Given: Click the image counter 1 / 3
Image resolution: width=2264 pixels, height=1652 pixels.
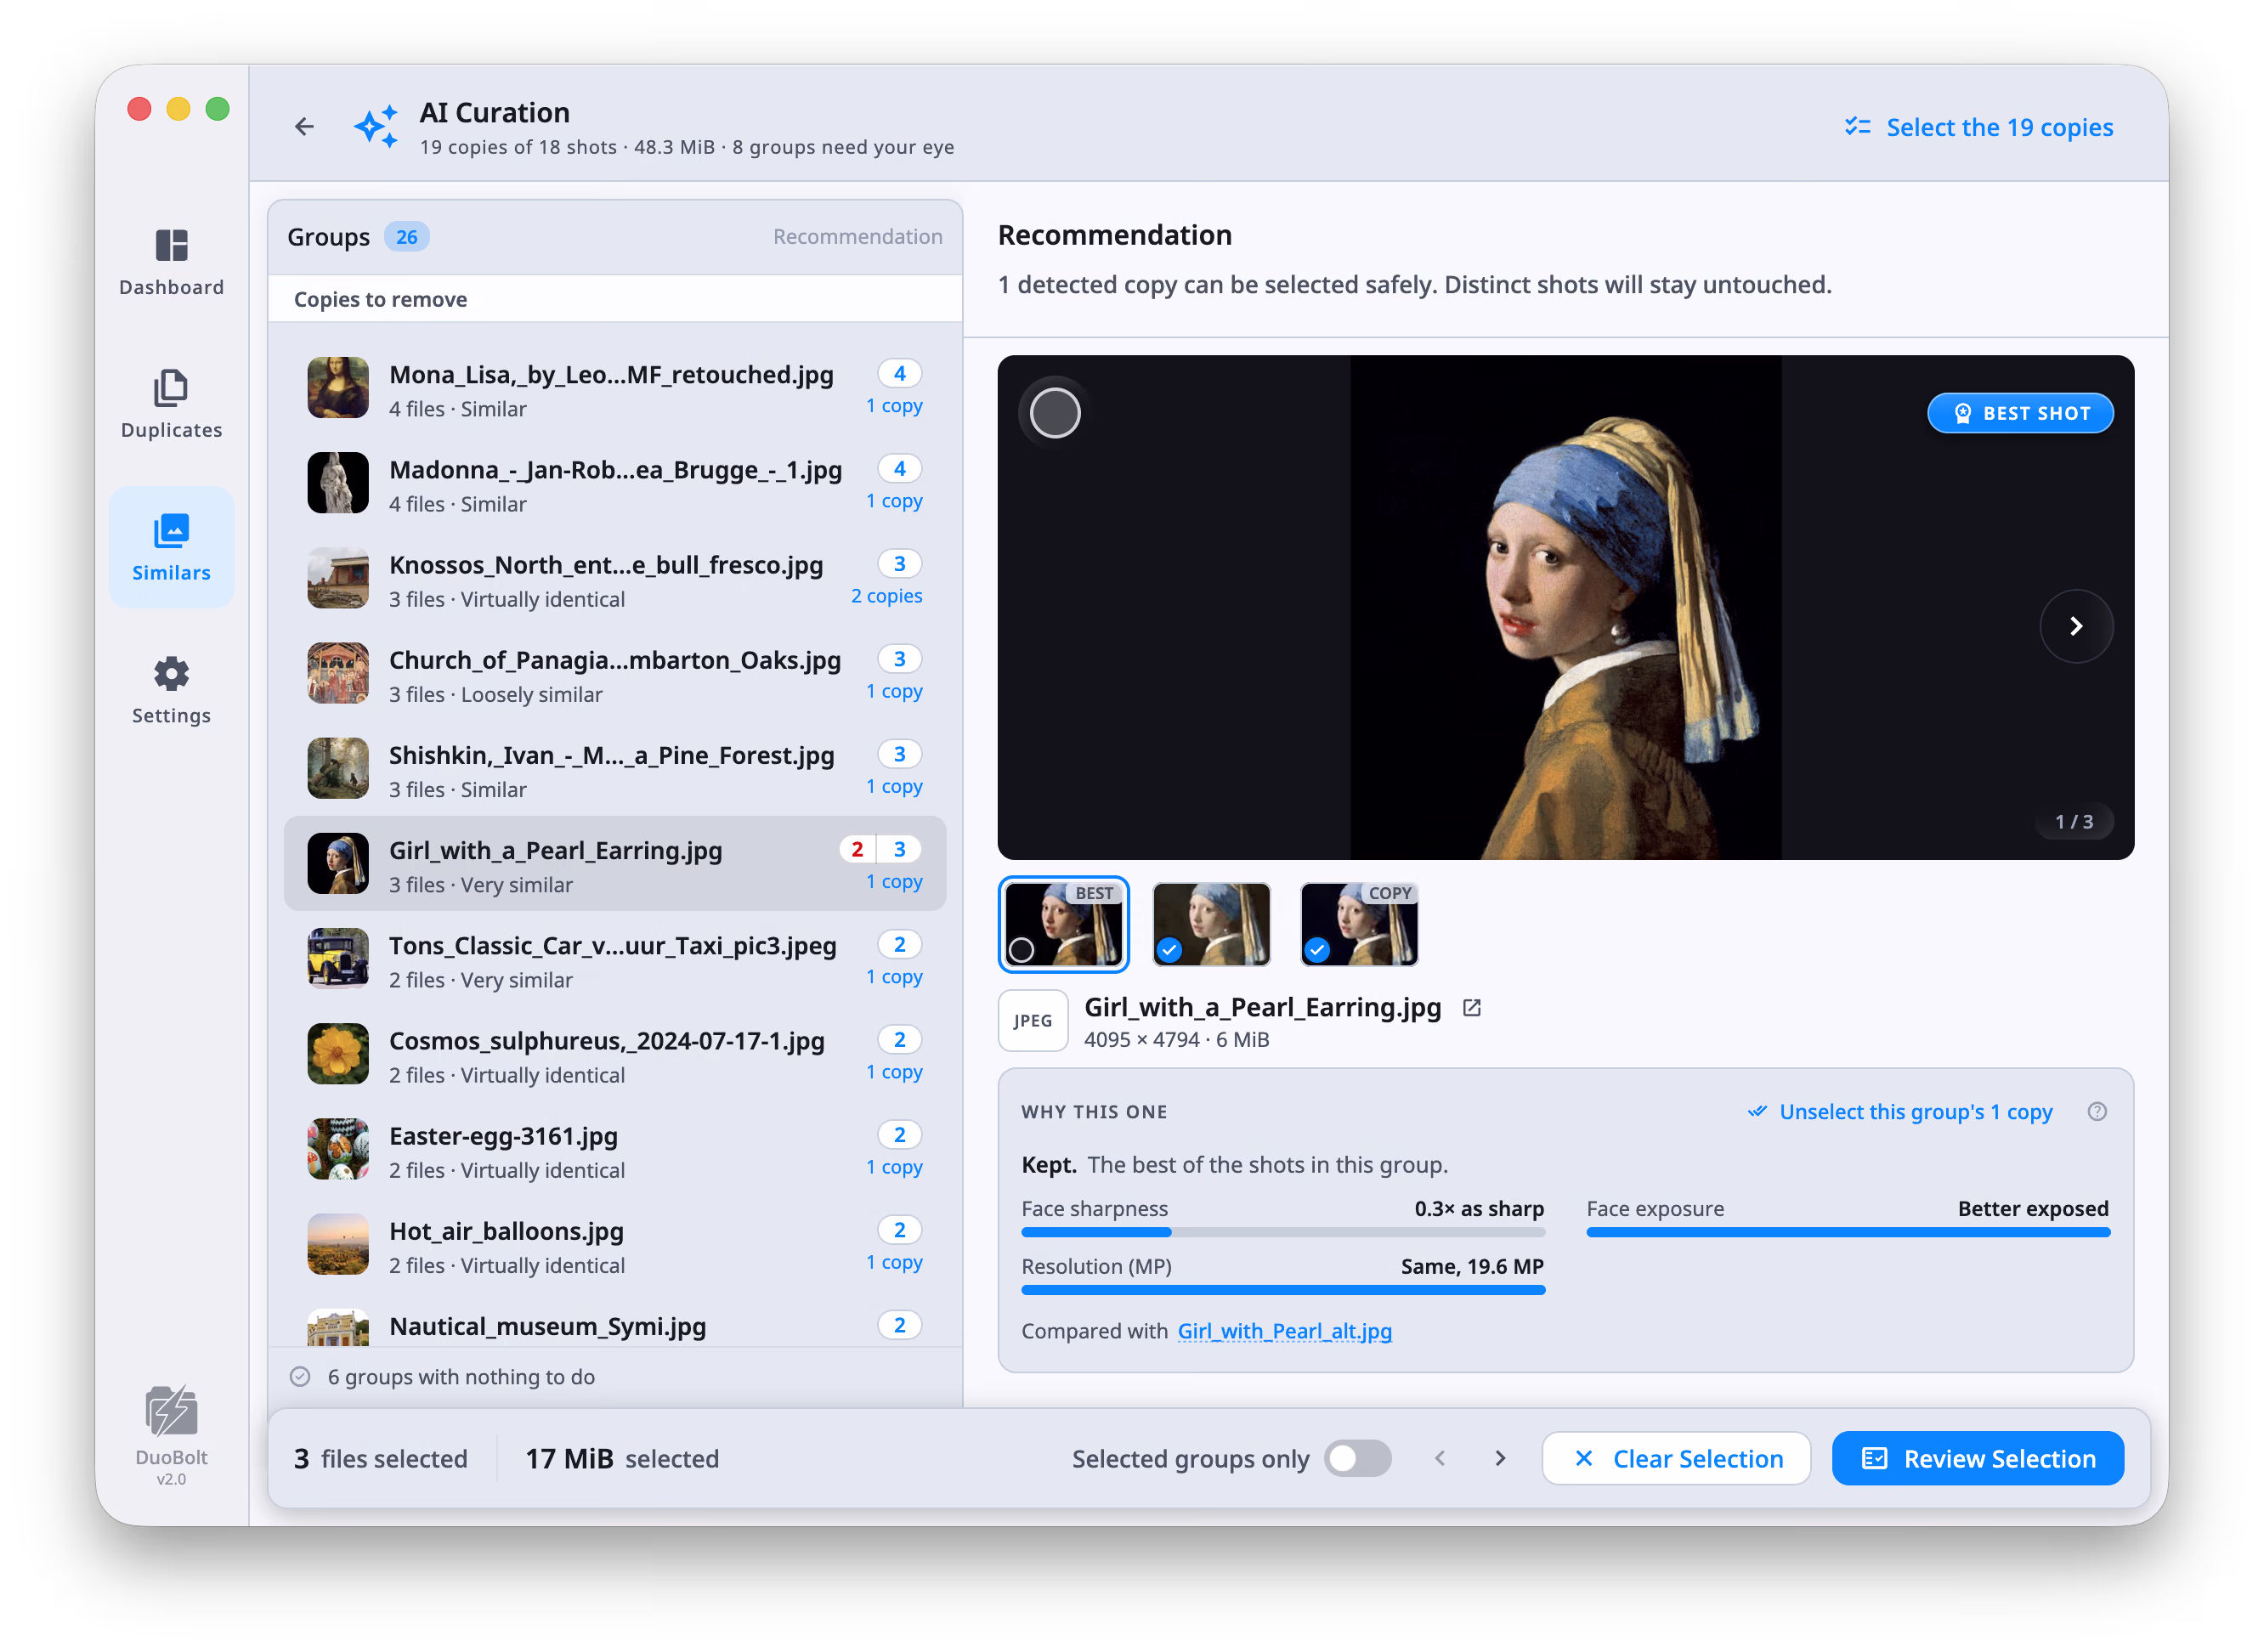Looking at the screenshot, I should pos(2073,822).
